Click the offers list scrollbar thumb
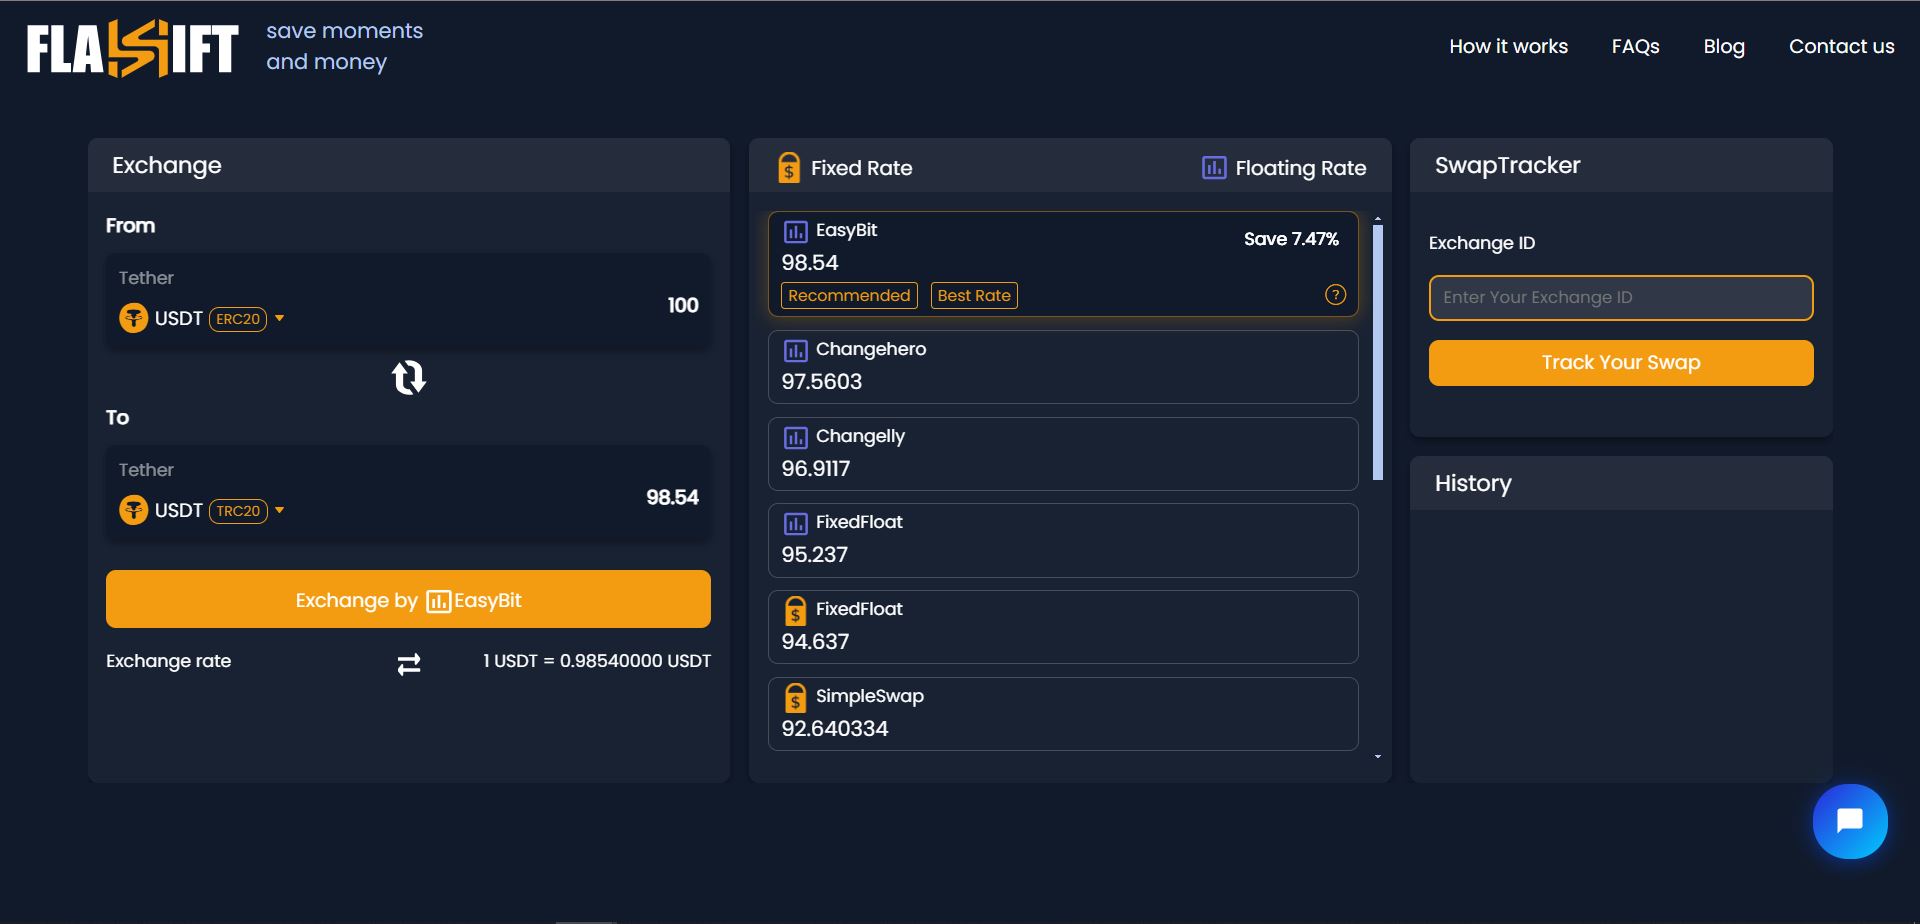Screen dimensions: 1920x924 click(1378, 352)
